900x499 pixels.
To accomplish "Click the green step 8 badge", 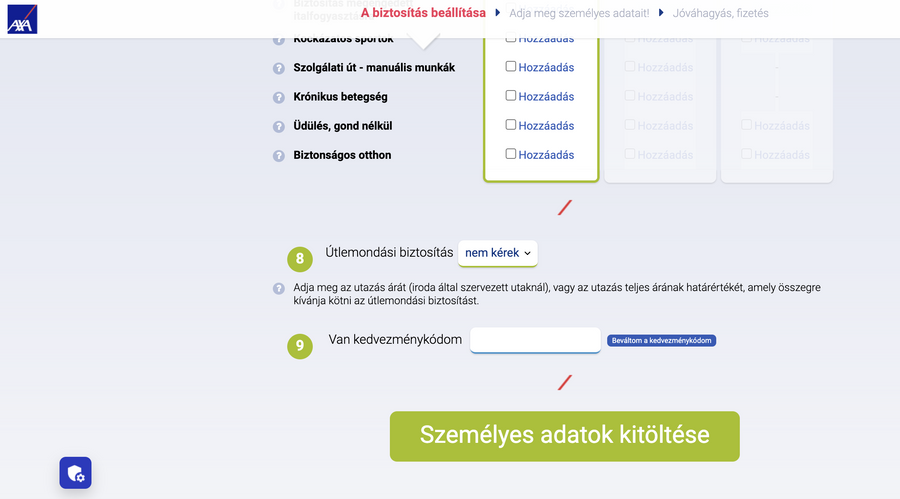I will point(299,260).
